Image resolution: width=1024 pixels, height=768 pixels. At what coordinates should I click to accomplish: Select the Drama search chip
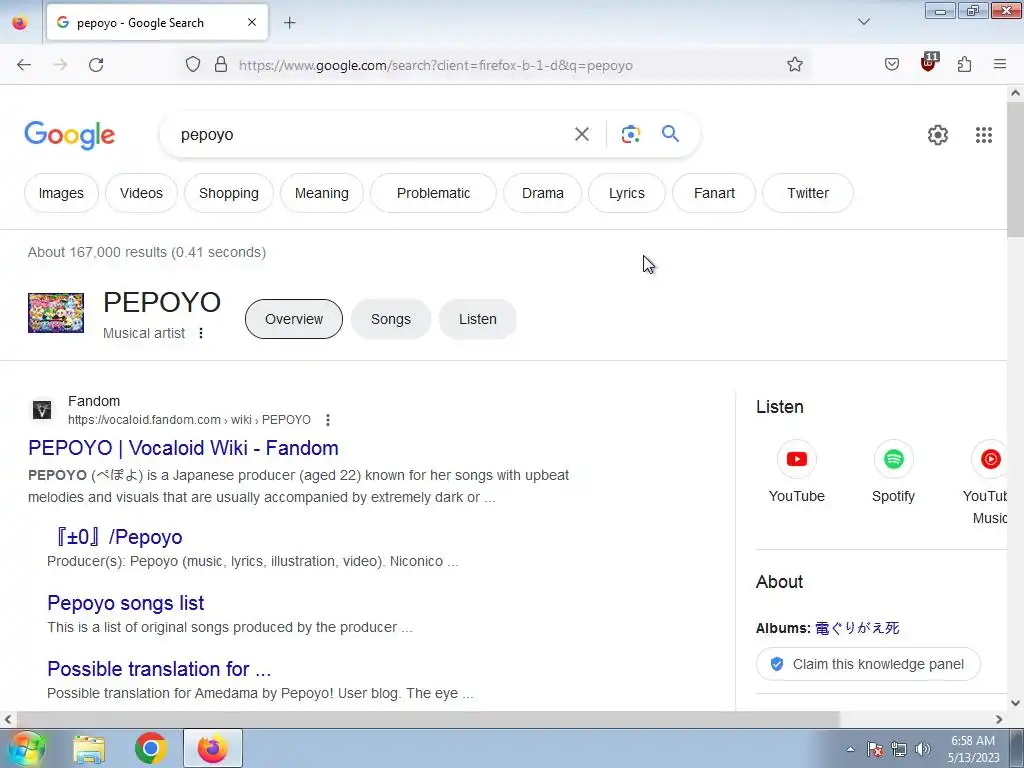pyautogui.click(x=543, y=193)
